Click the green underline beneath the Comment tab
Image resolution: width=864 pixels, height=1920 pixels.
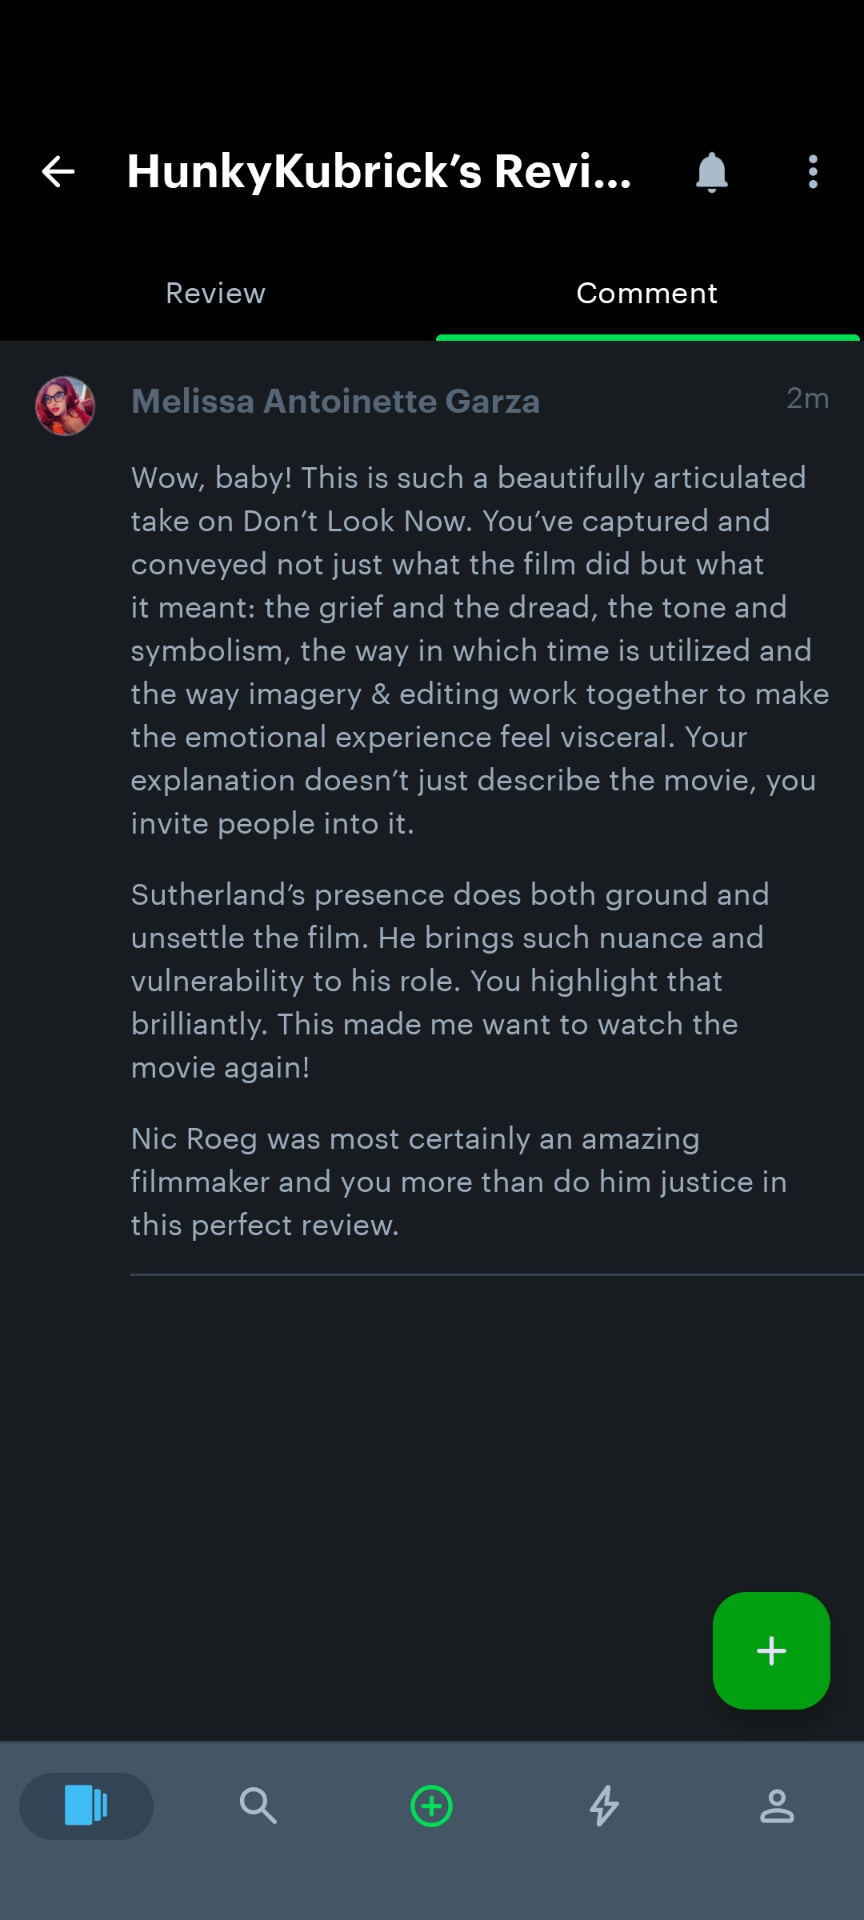coord(647,338)
